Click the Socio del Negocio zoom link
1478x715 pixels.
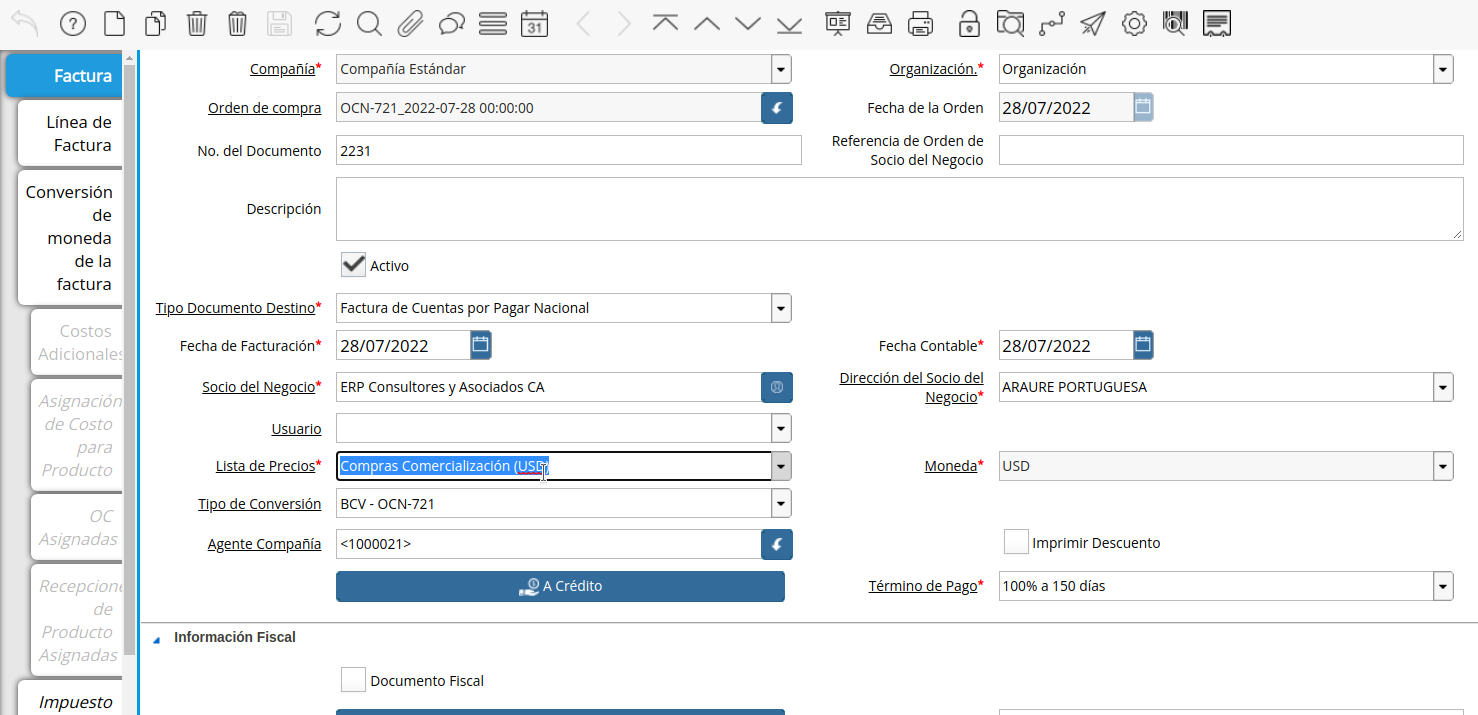[x=777, y=387]
